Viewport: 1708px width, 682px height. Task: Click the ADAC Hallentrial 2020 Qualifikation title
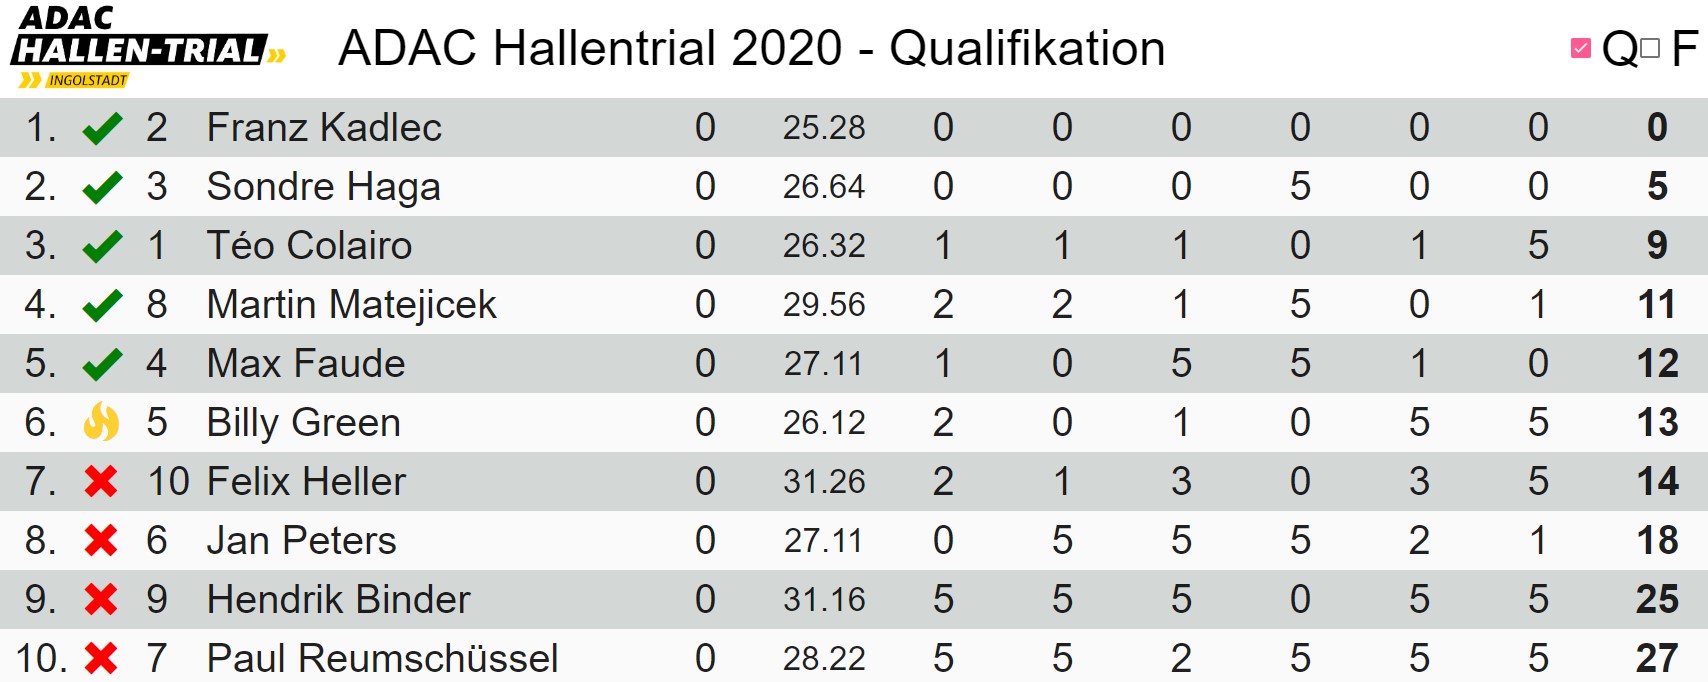[752, 48]
